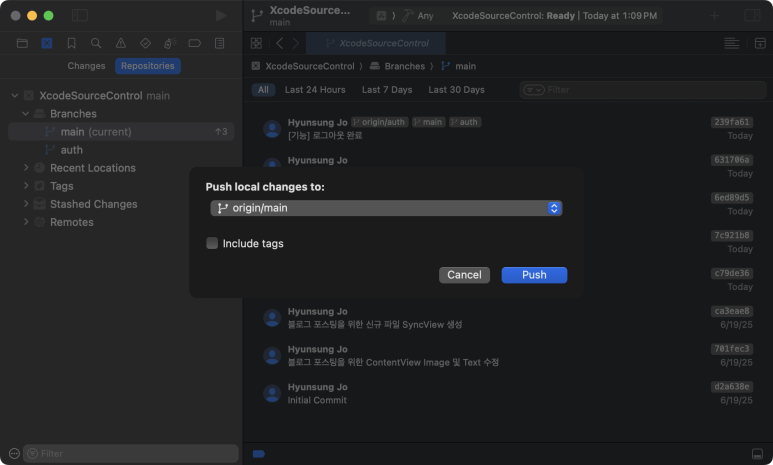Open the Find navigator magnifier icon
Viewport: 773px width, 465px height.
(96, 43)
